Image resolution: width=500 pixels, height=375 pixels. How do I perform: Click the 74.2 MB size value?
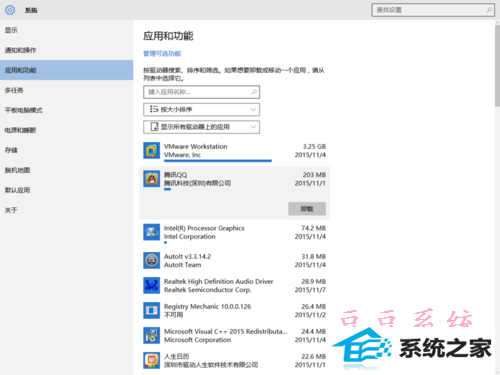313,228
